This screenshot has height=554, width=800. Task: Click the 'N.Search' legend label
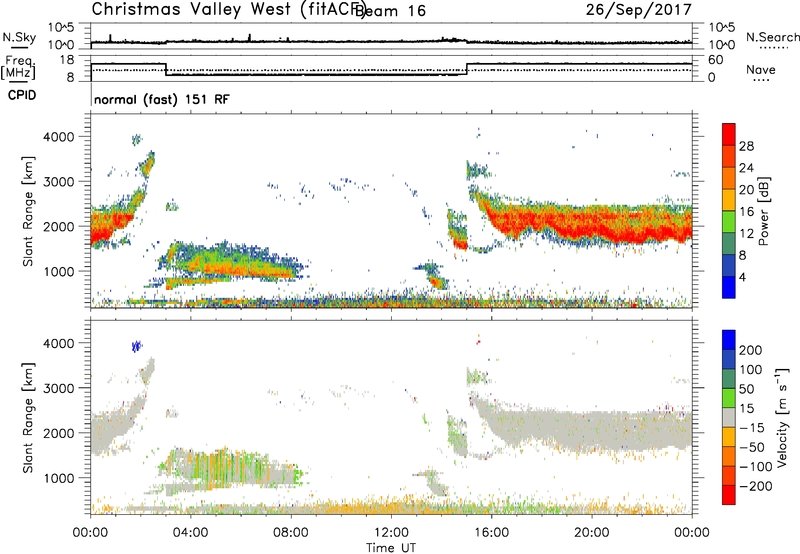point(772,37)
